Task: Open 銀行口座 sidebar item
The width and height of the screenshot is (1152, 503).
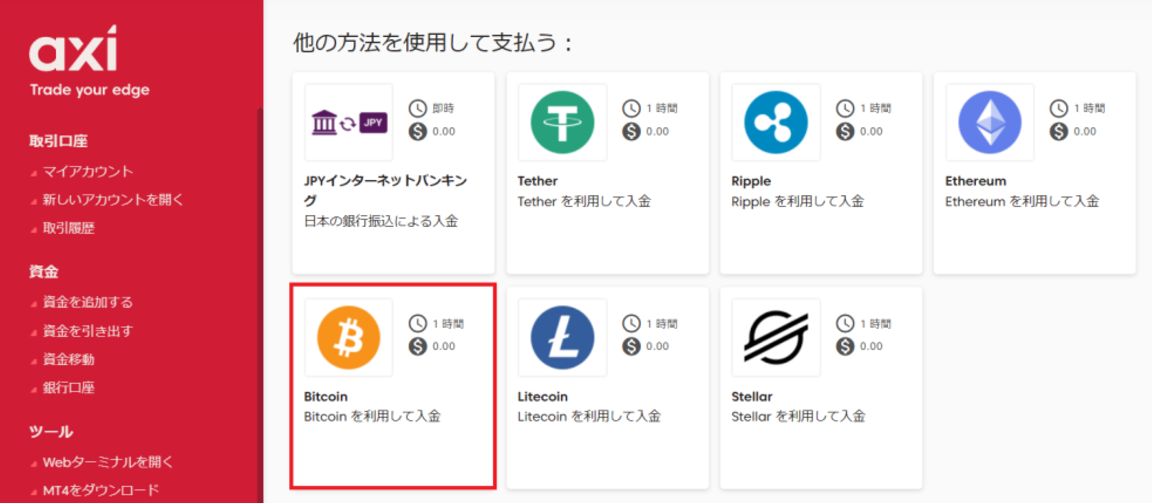Action: pos(68,387)
